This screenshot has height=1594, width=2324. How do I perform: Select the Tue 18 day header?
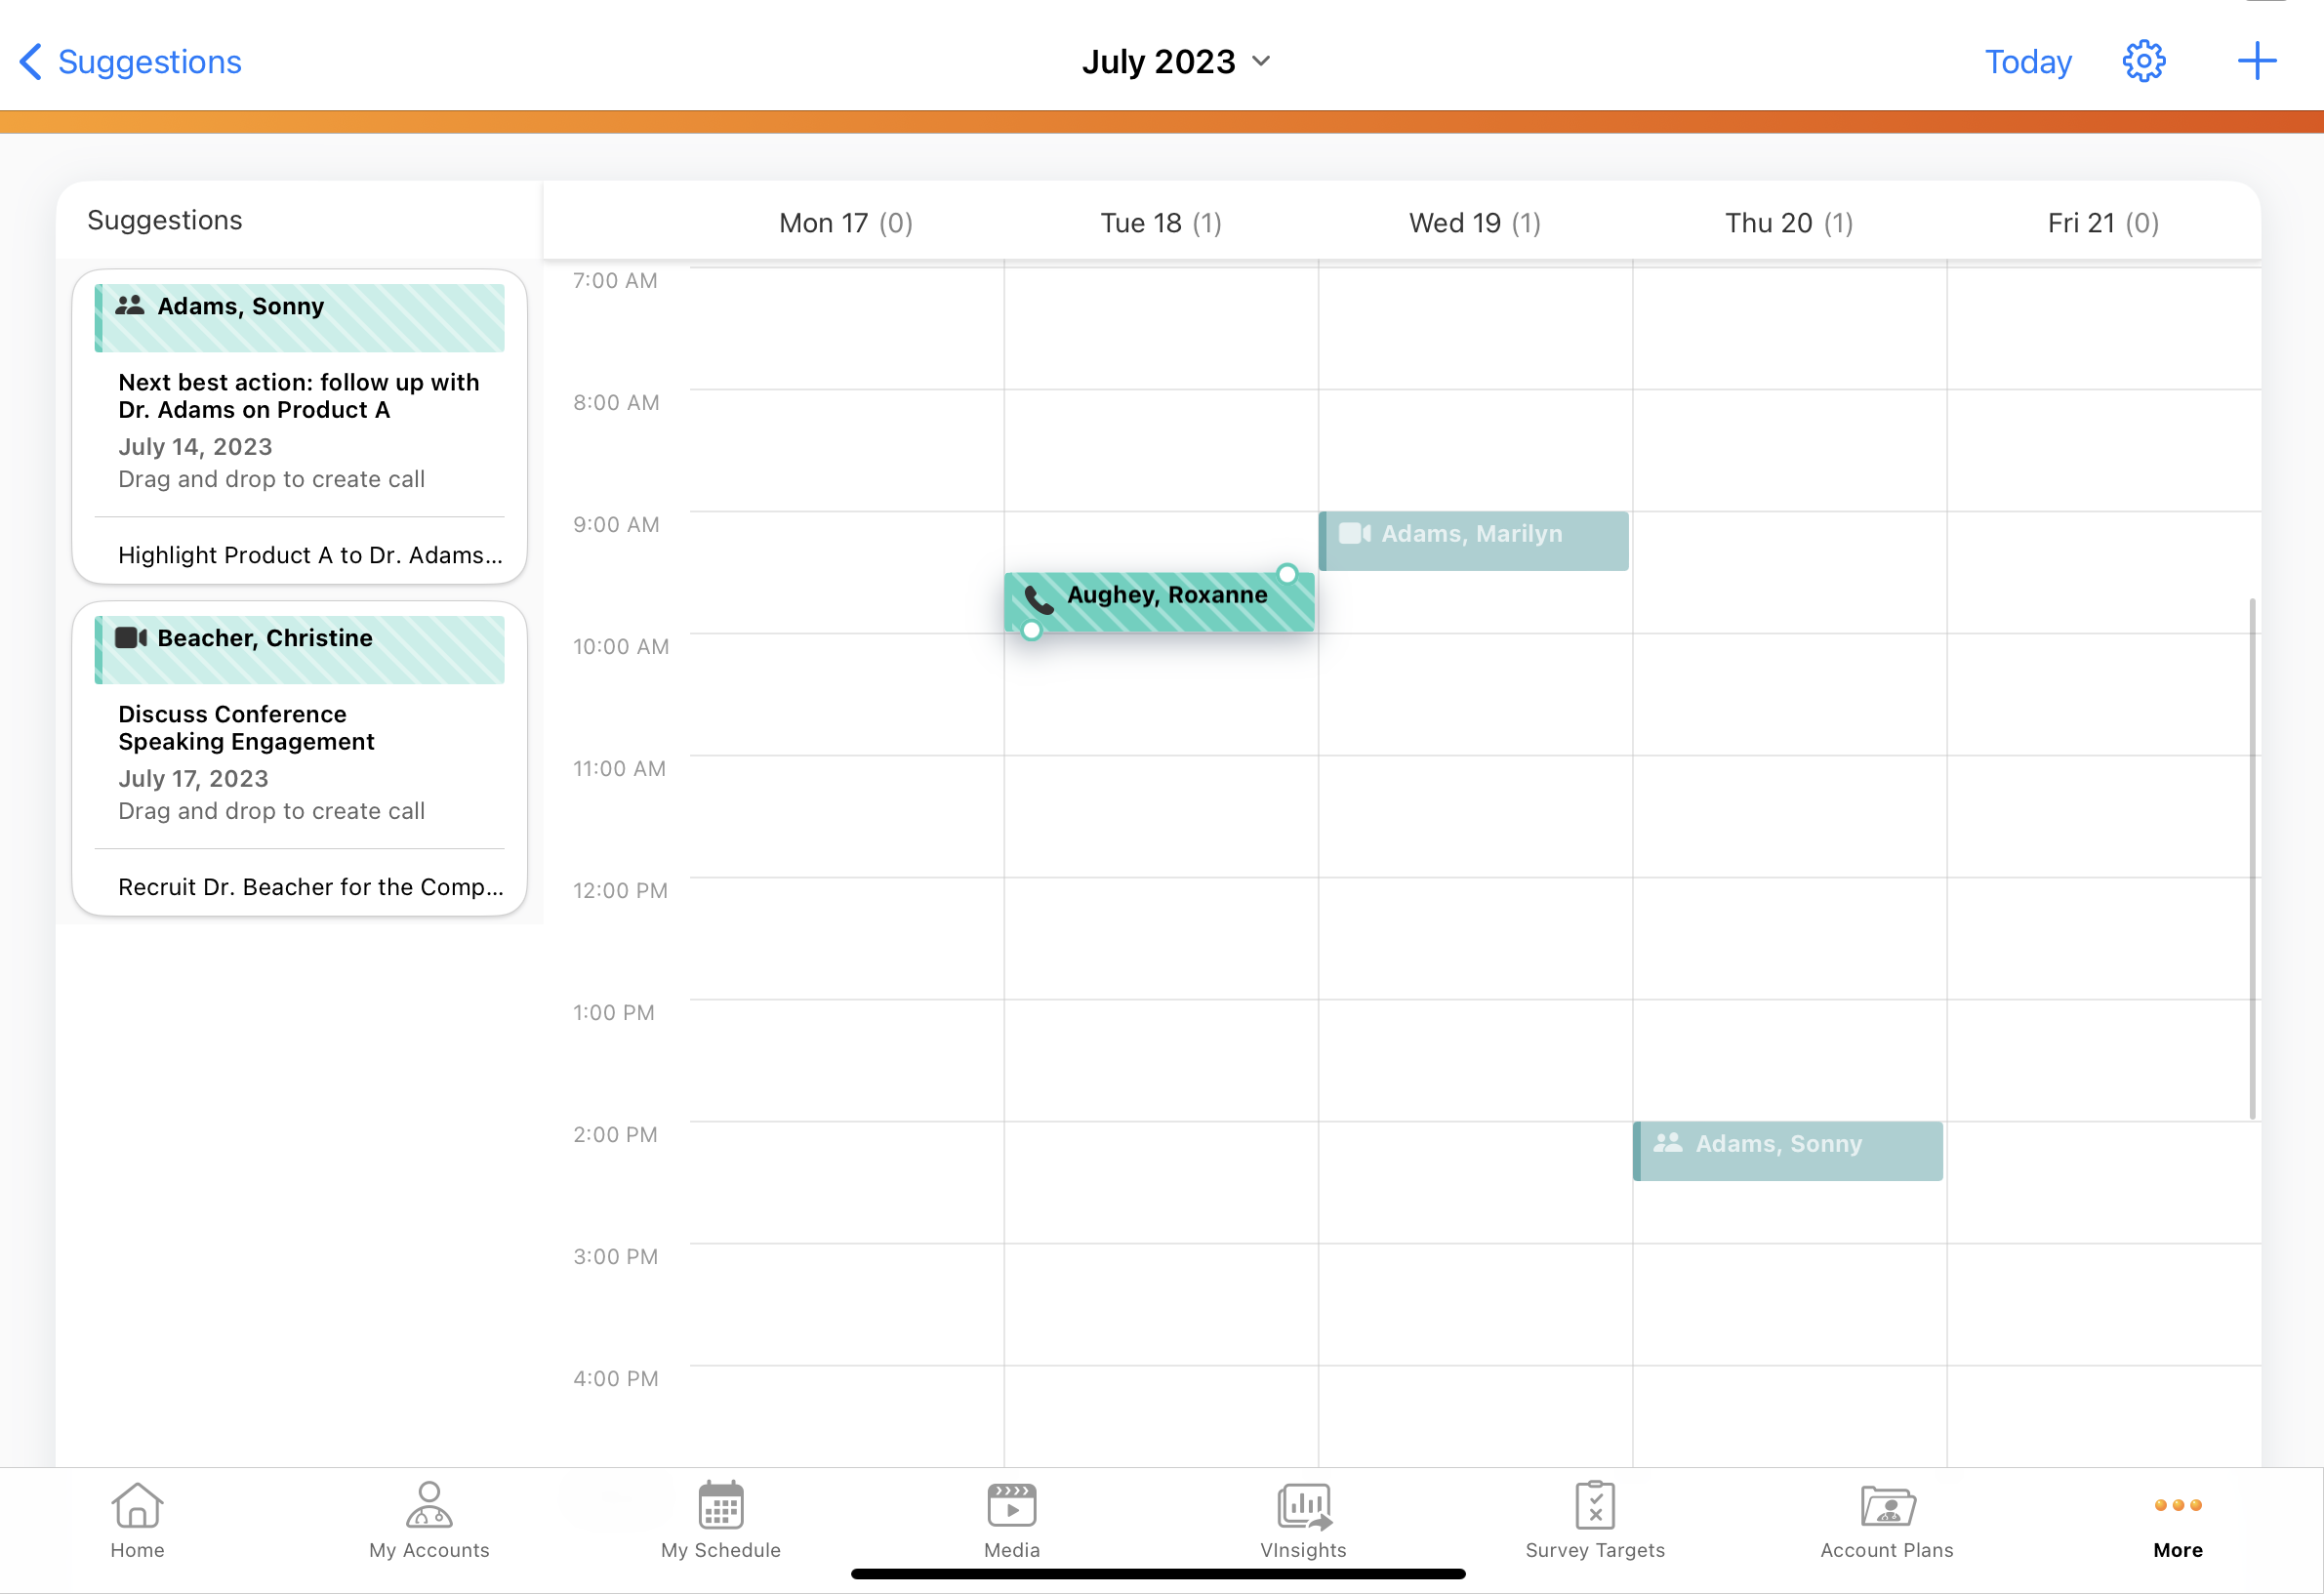1160,223
